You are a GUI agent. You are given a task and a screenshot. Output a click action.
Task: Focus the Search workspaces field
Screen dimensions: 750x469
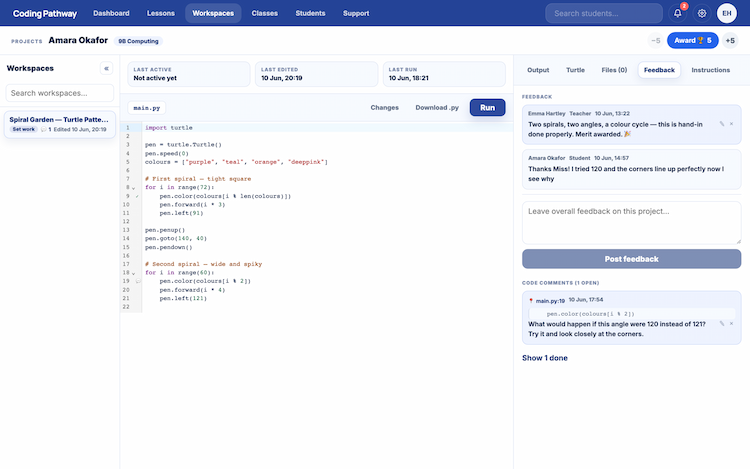point(60,93)
